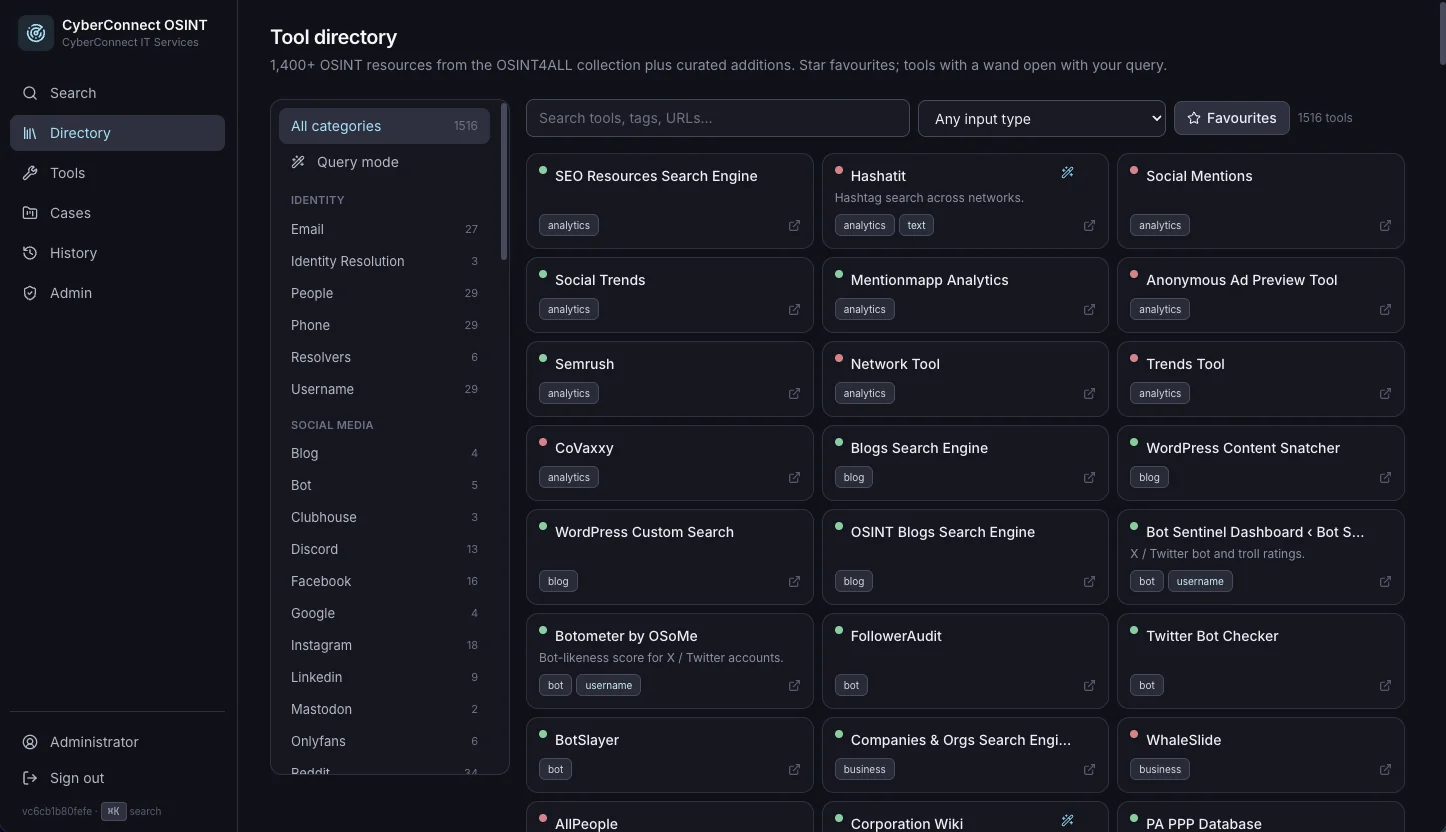Screen dimensions: 1446x832
Task: Filter by the People category
Action: coord(384,293)
